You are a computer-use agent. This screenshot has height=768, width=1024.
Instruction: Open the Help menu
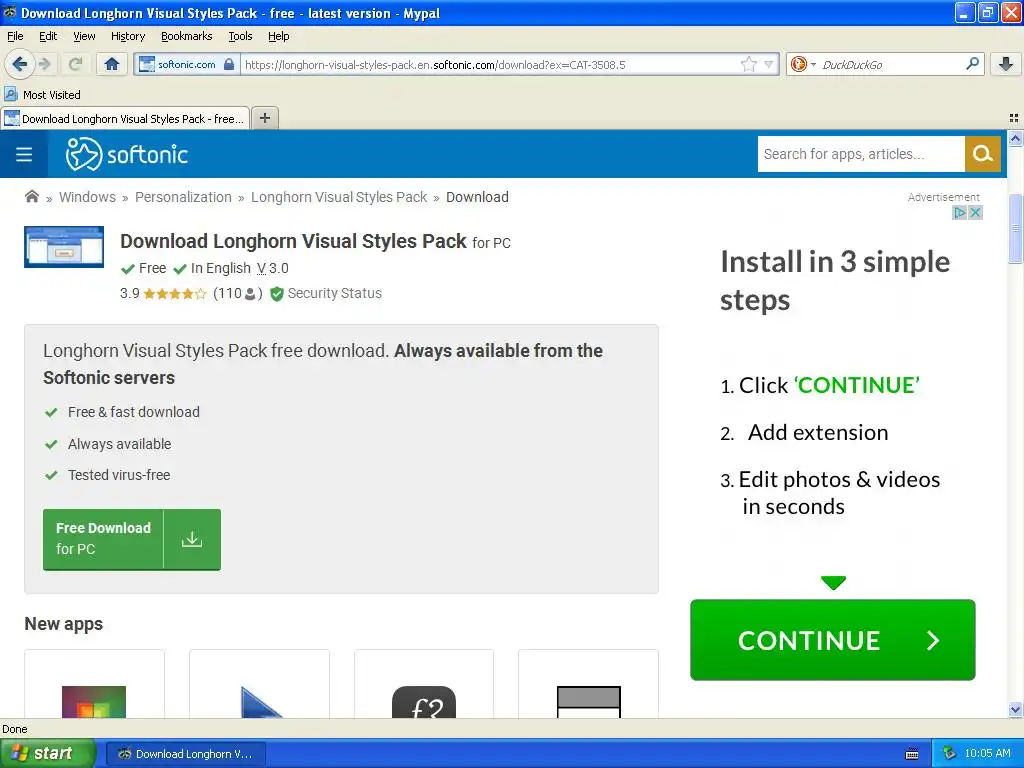point(278,36)
